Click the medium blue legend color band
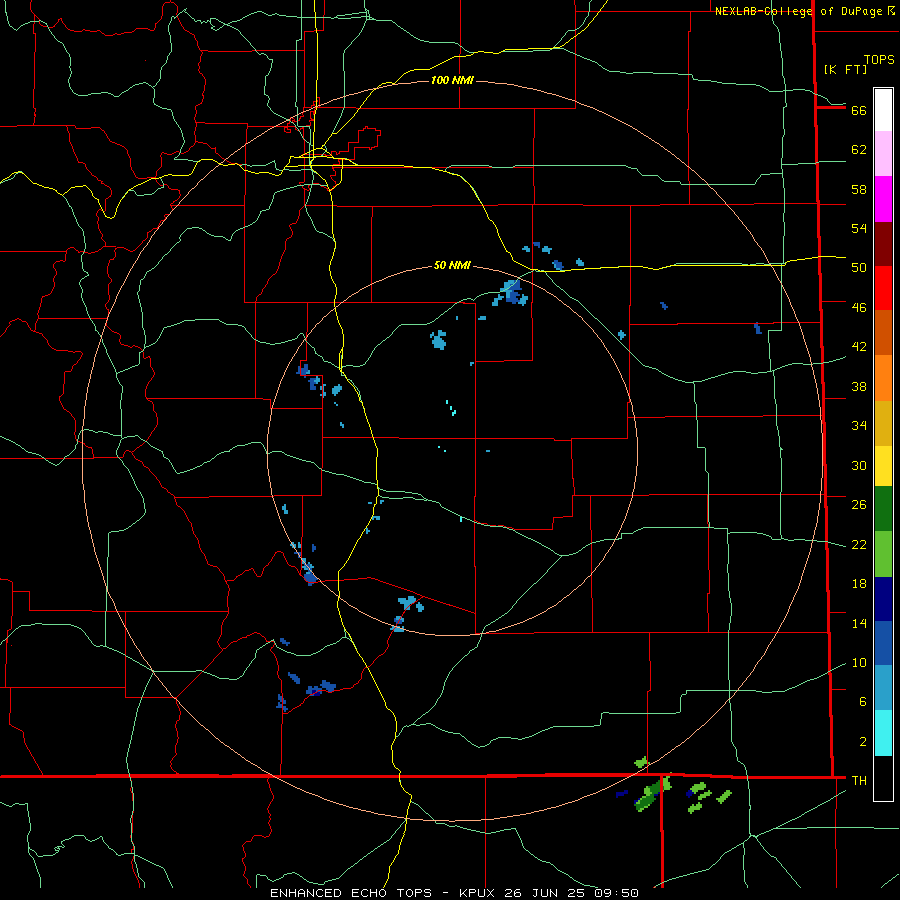Screen dimensions: 900x900 pos(883,643)
